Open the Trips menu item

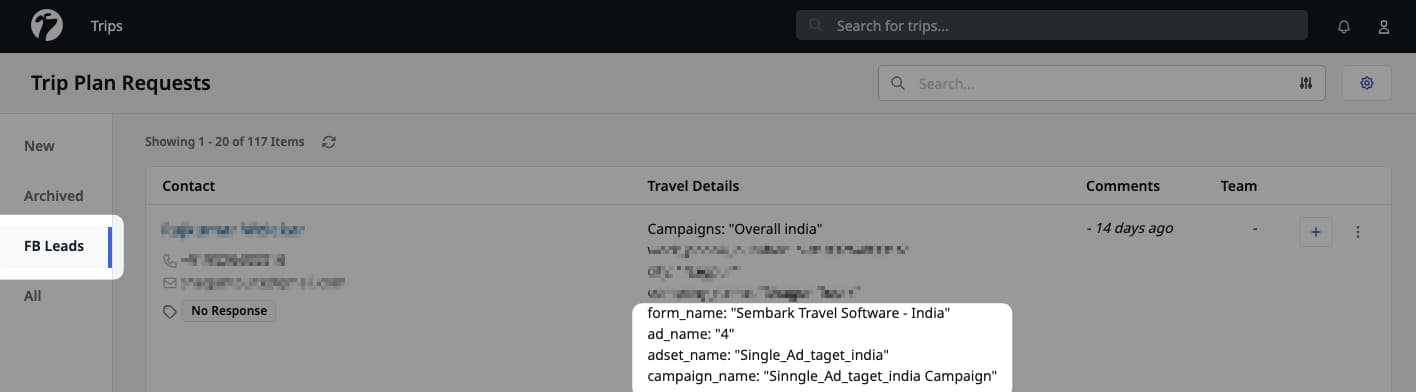pos(107,26)
